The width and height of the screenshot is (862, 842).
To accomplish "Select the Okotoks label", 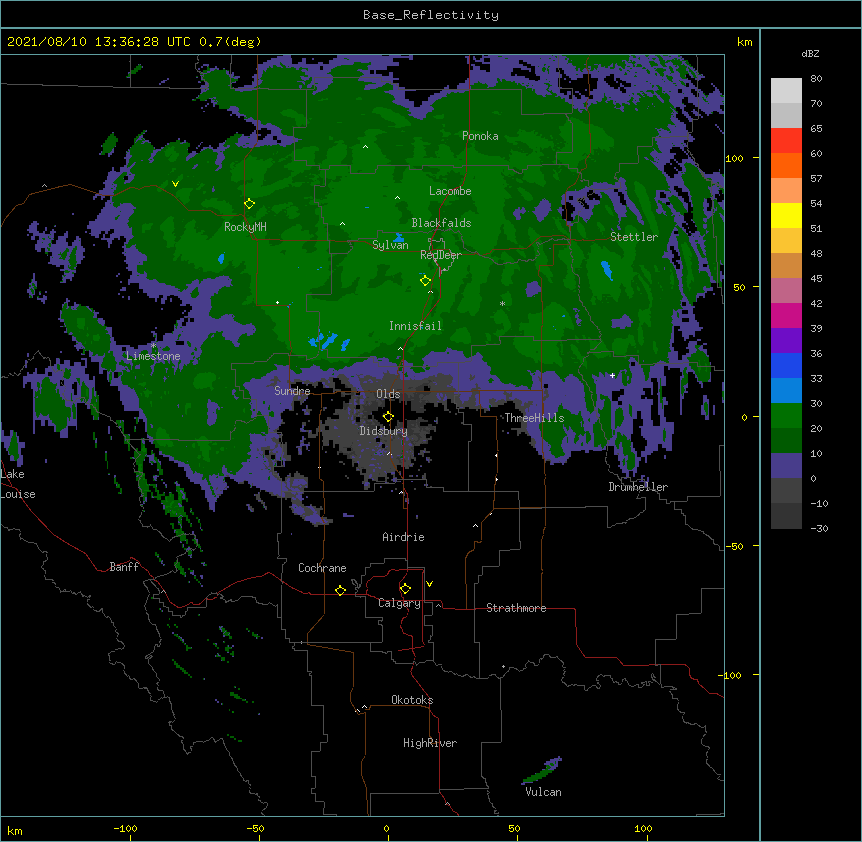I will pyautogui.click(x=412, y=700).
